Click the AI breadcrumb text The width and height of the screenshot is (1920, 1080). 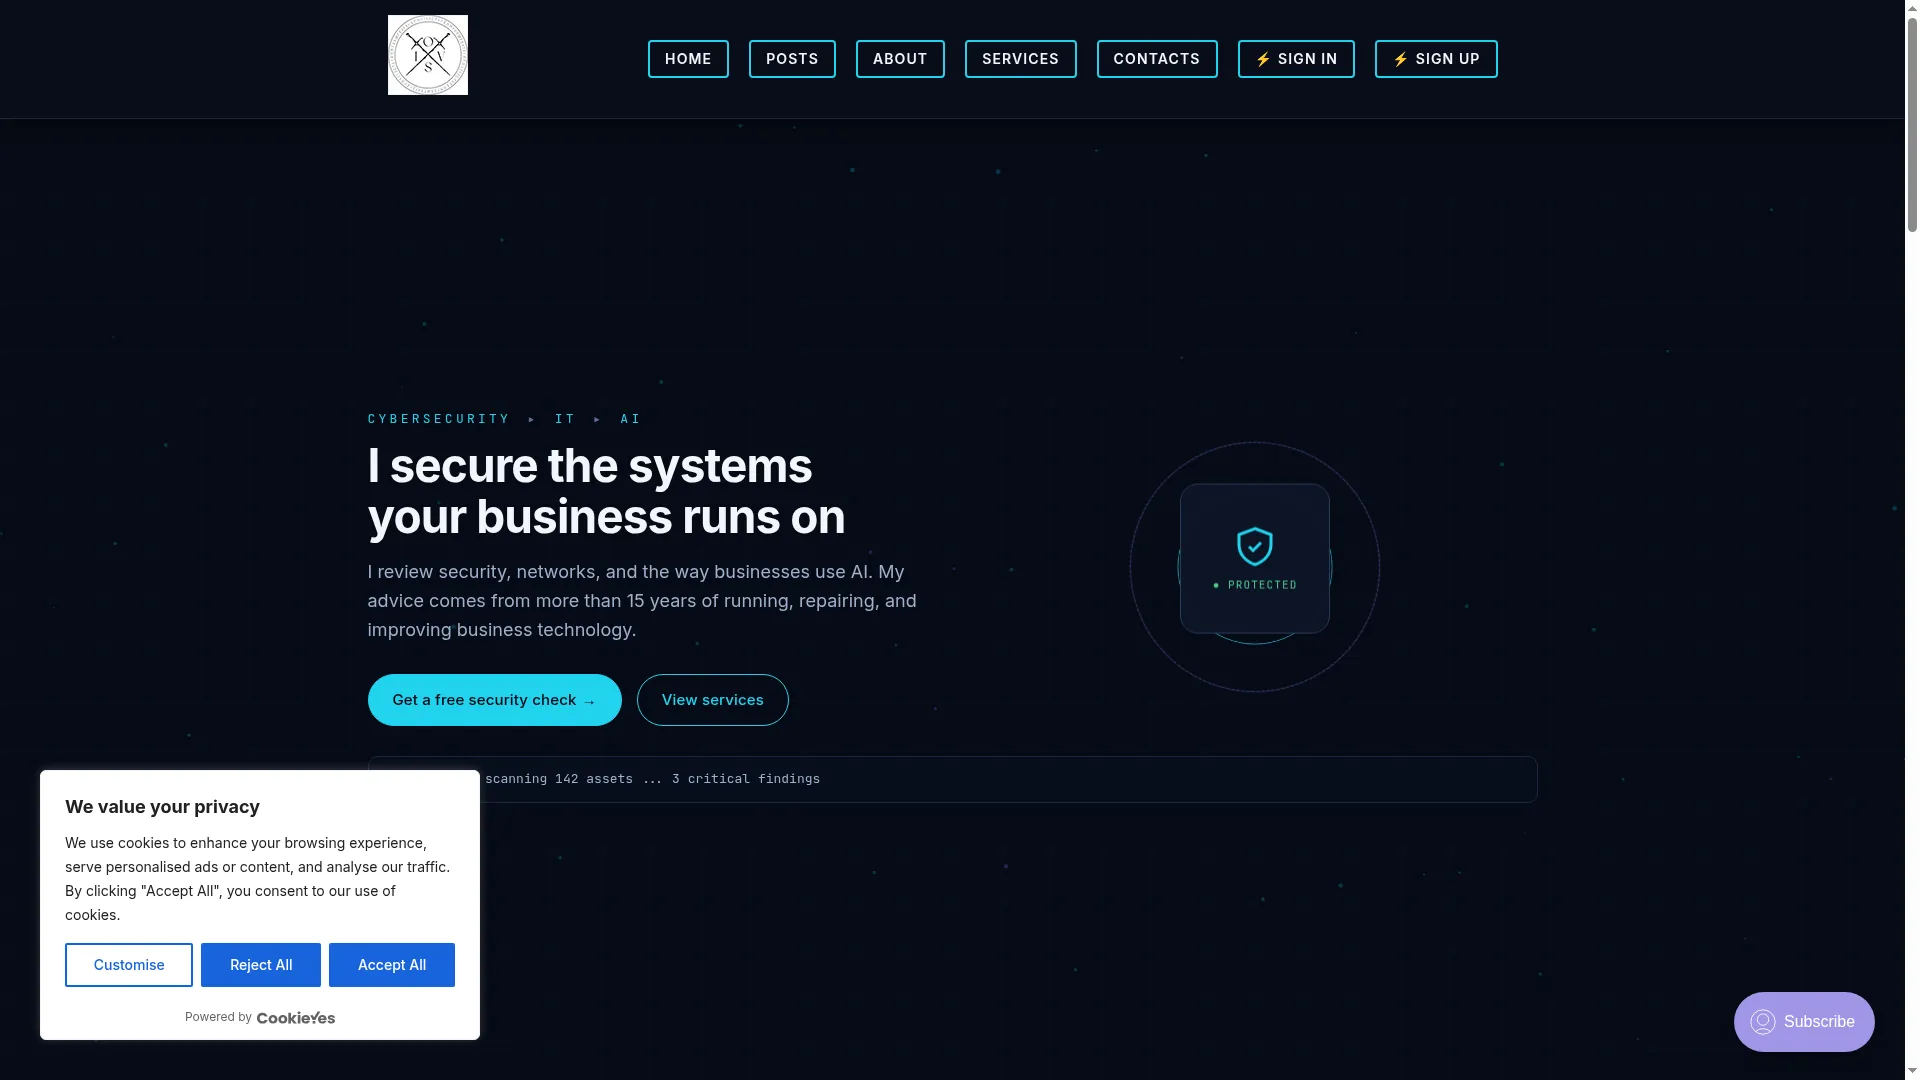tap(630, 419)
